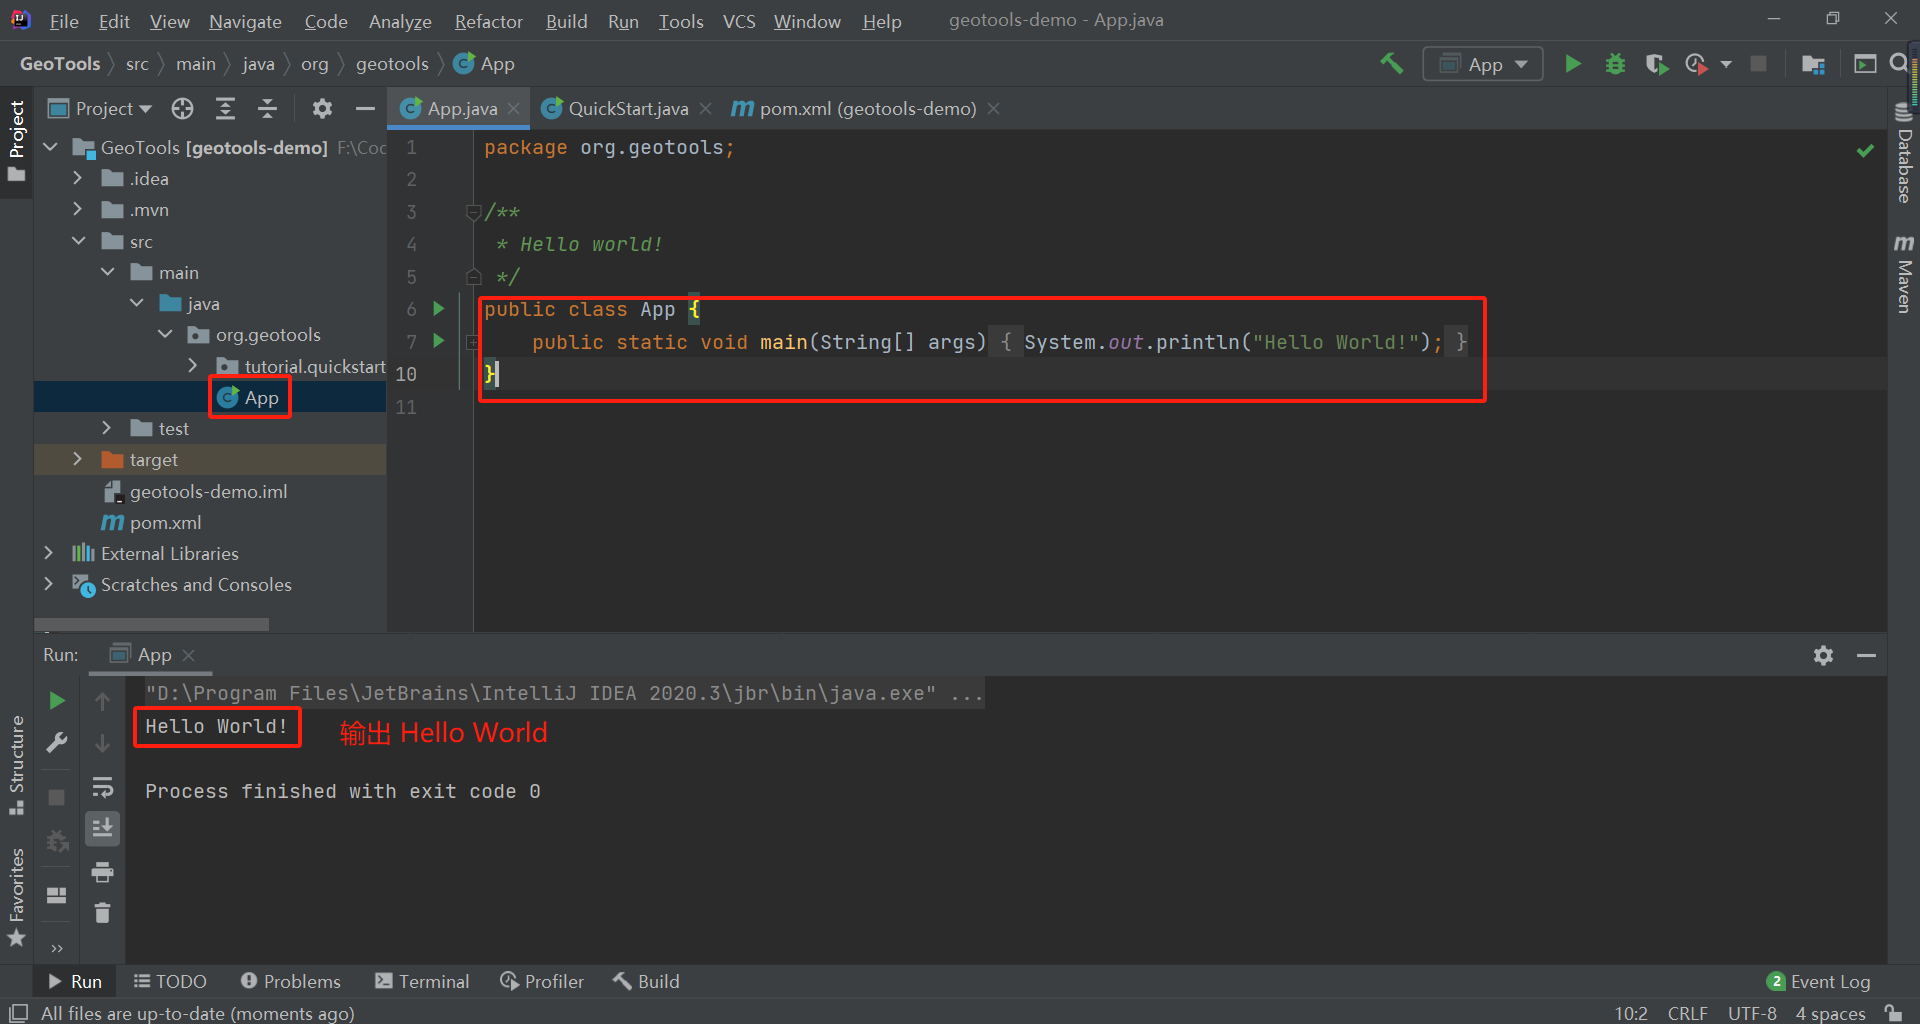Viewport: 1920px width, 1024px height.
Task: Open the Refactor menu
Action: click(x=488, y=21)
